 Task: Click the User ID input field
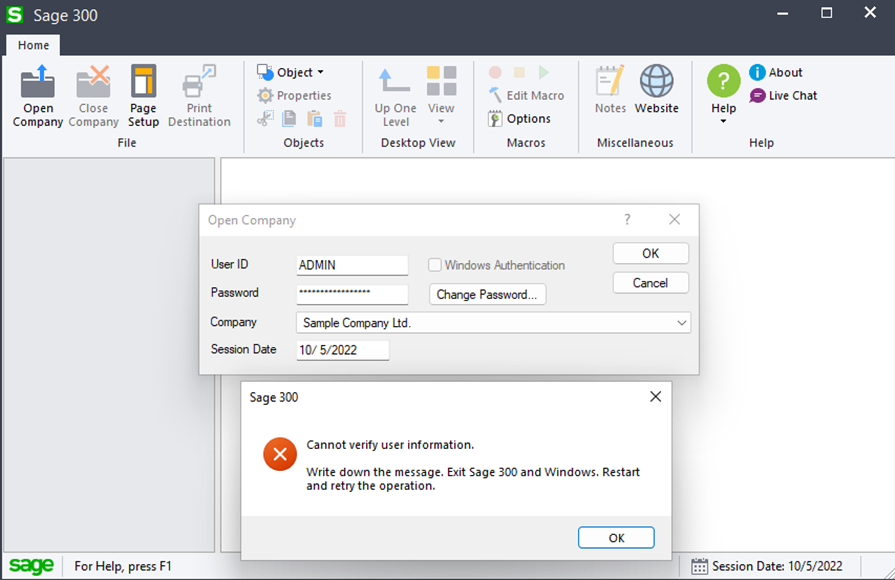[x=352, y=265]
